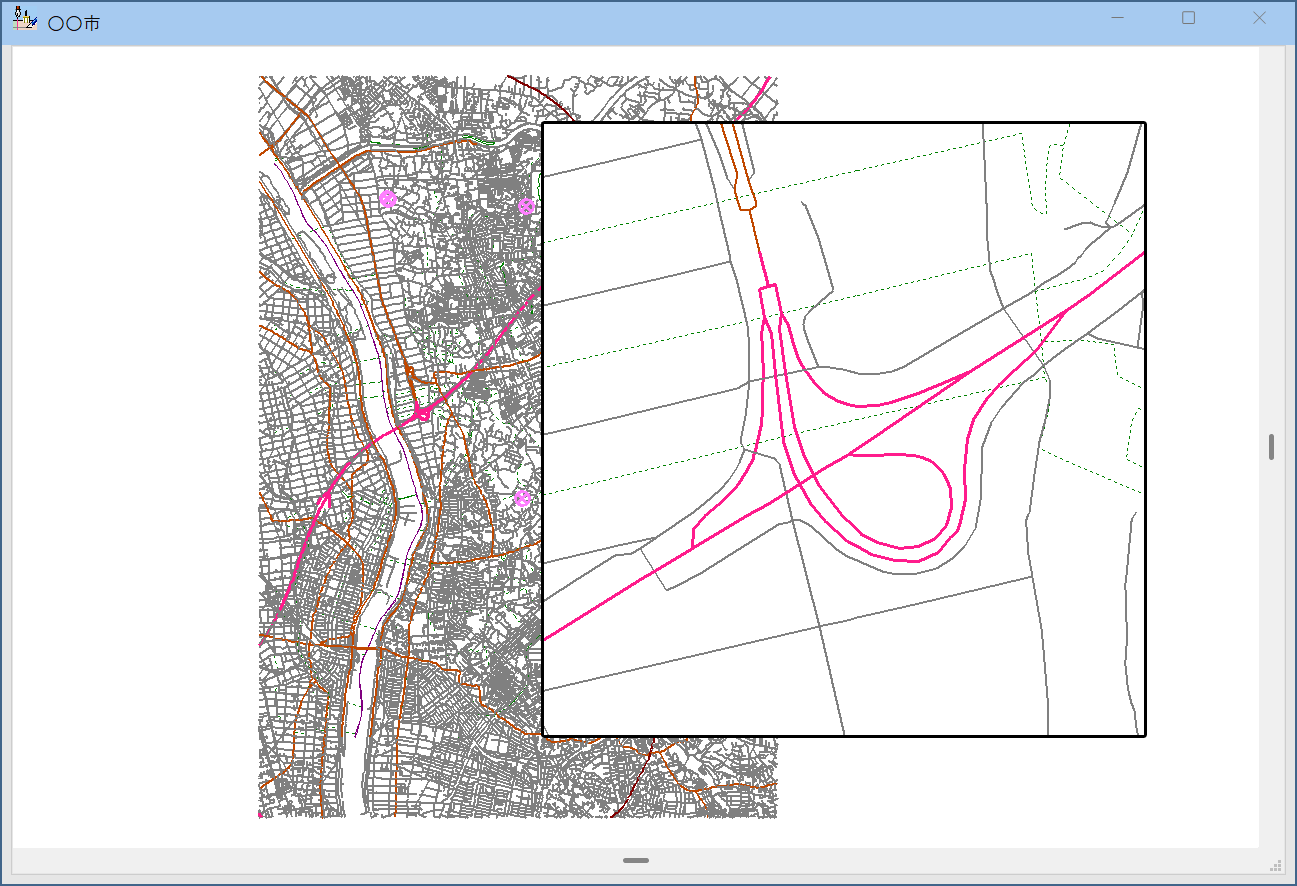Click the application icon in the title bar
Viewport: 1297px width, 886px height.
(x=25, y=20)
